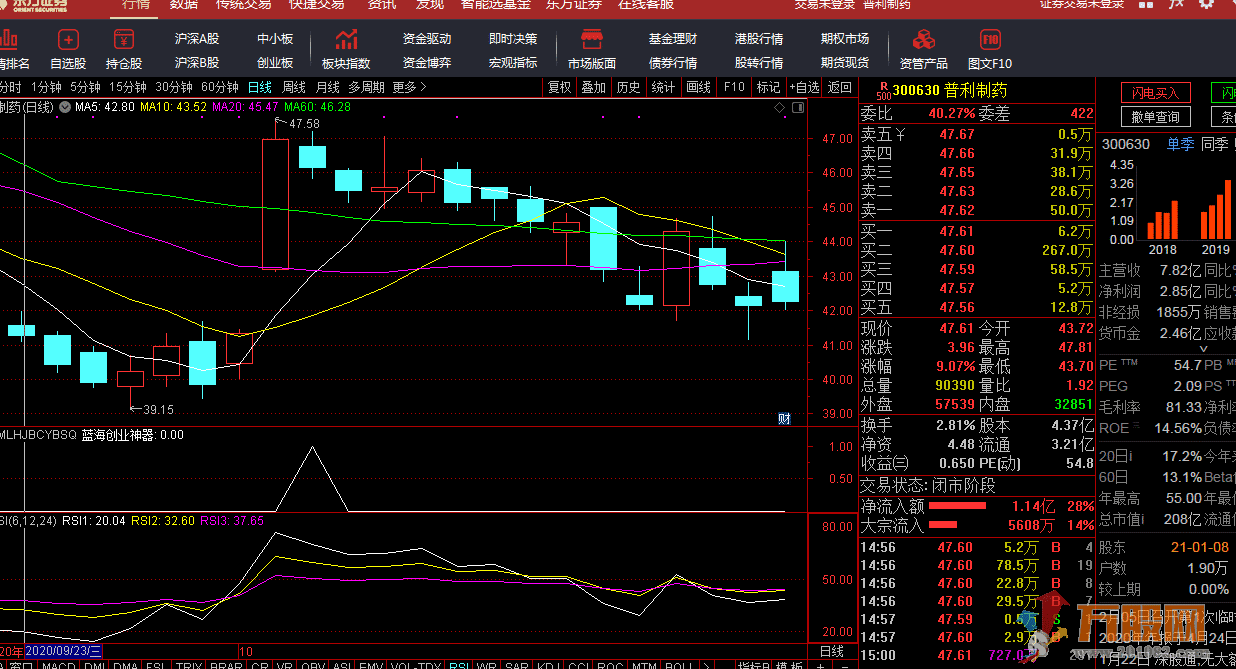Toggle the 叠加 overlay button
Screen dimensions: 1236x669
594,87
